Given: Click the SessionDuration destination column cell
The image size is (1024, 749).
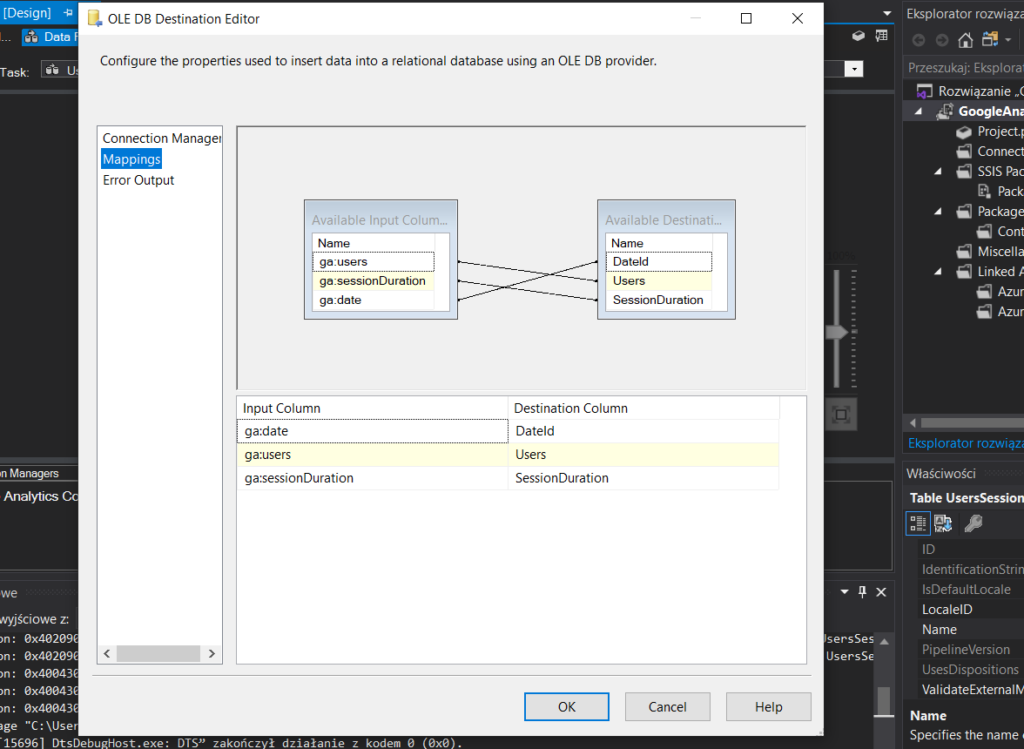Looking at the screenshot, I should click(x=643, y=478).
